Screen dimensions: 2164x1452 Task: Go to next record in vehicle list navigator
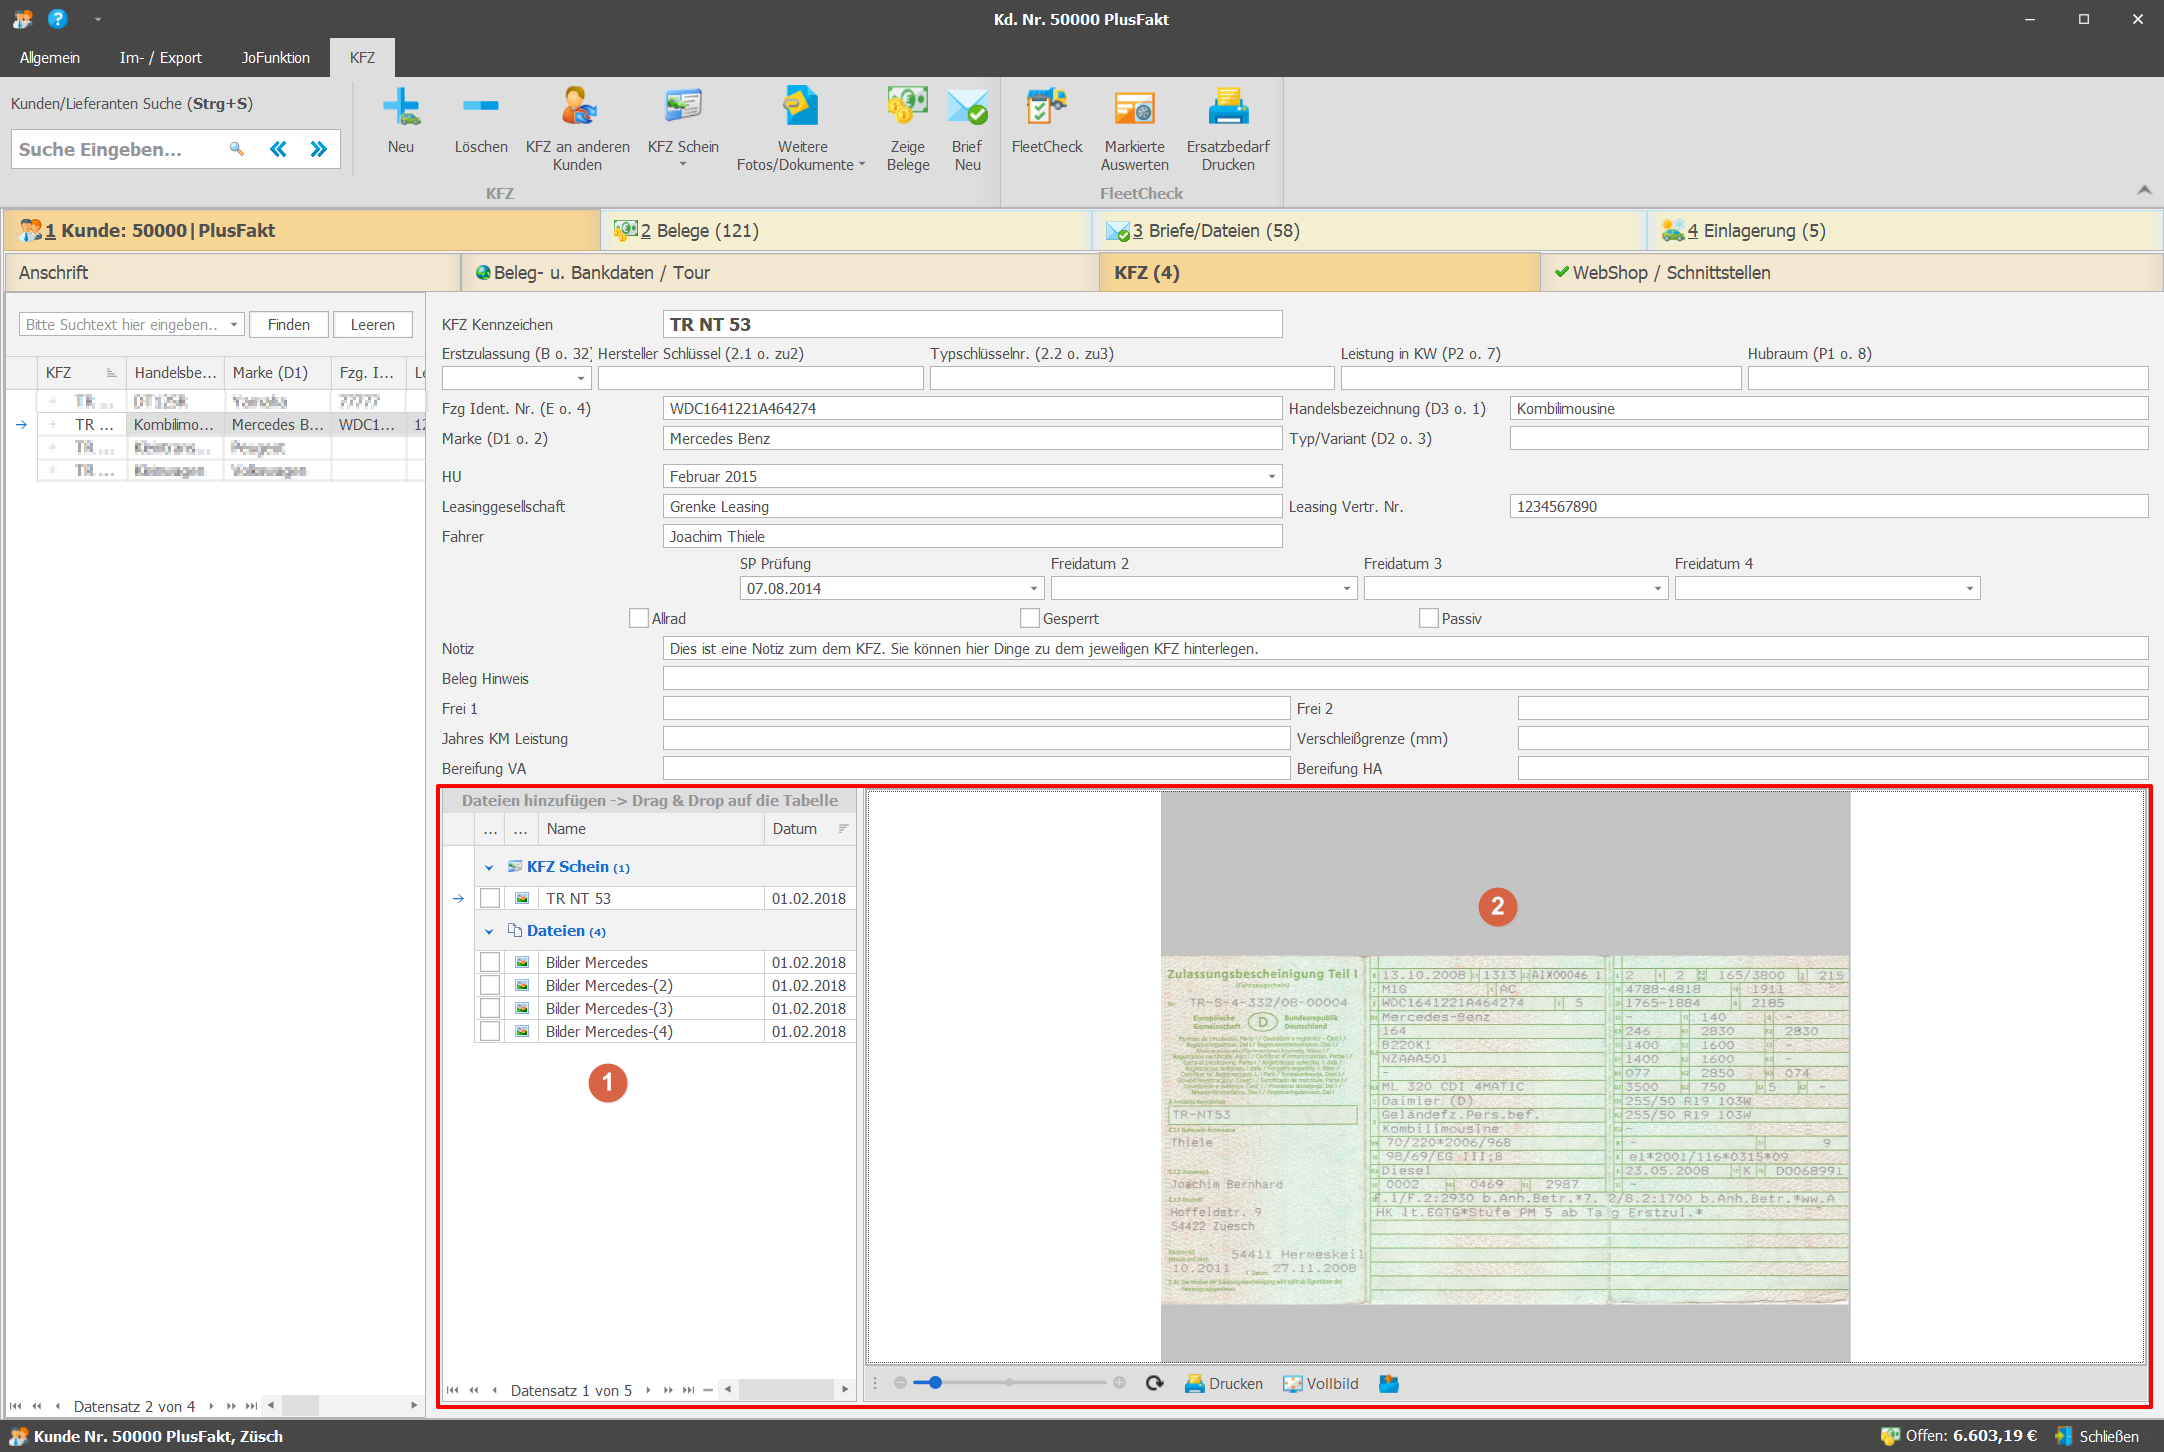click(211, 1406)
